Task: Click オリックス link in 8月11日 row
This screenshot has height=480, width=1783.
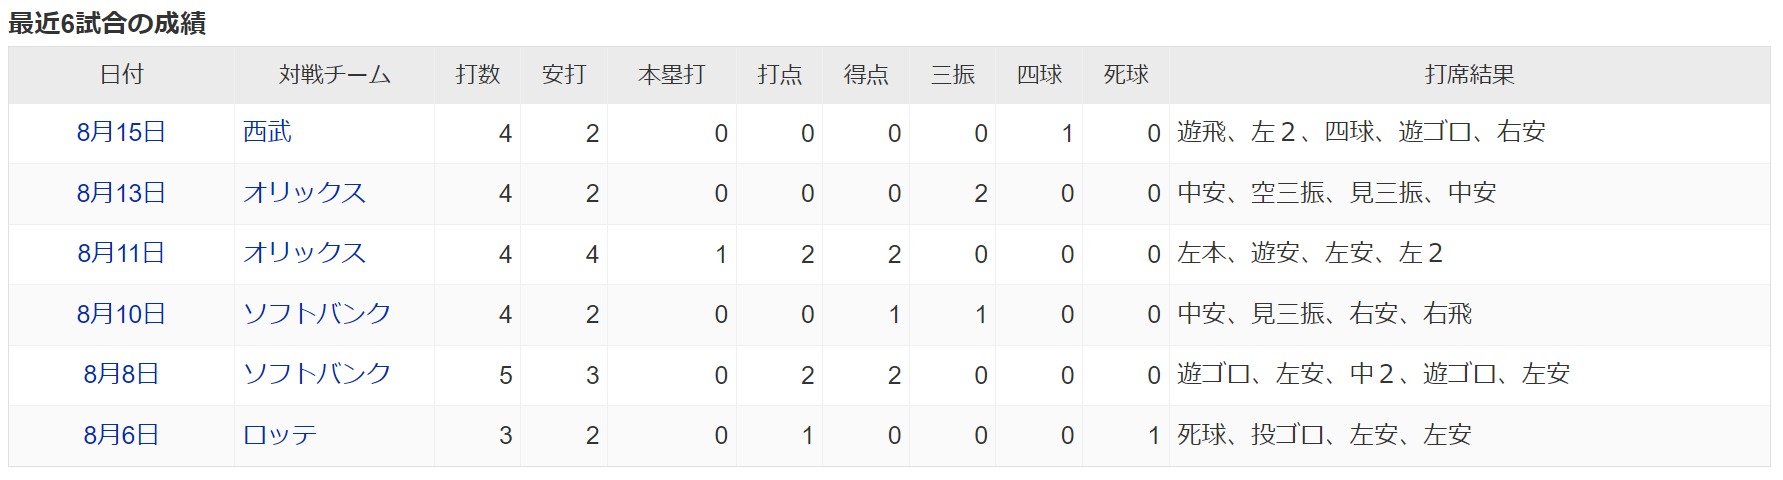Action: click(x=304, y=253)
